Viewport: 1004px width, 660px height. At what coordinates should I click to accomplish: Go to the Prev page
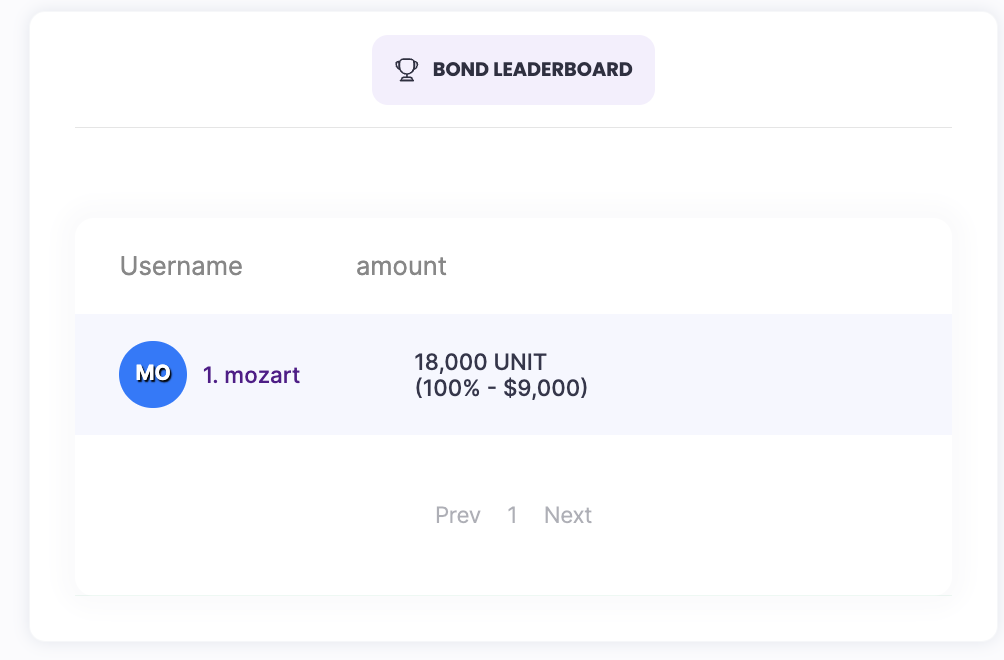pyautogui.click(x=458, y=515)
